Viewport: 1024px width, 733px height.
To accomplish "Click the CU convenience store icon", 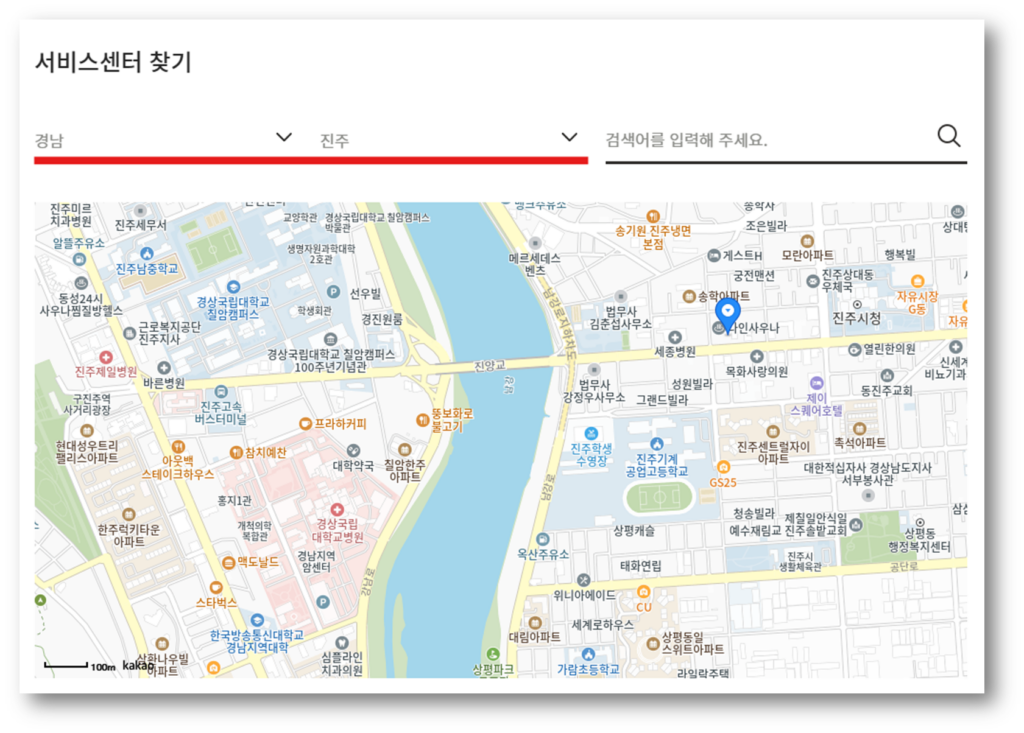I will (x=643, y=592).
